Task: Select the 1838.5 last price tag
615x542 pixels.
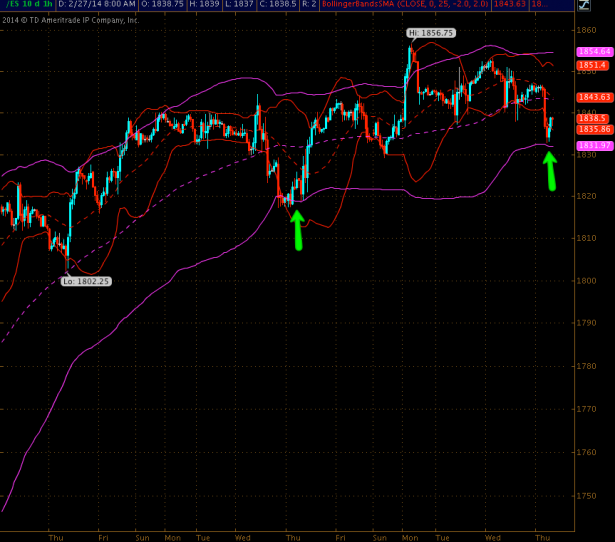Action: (x=593, y=118)
